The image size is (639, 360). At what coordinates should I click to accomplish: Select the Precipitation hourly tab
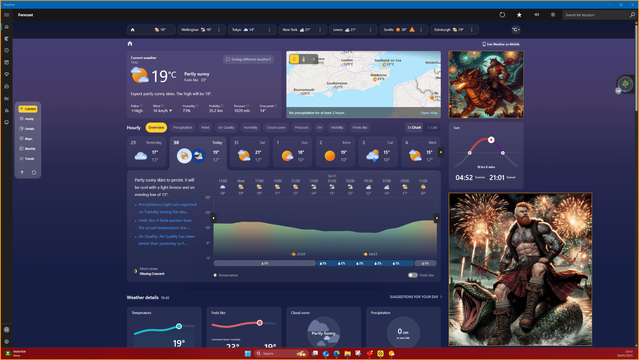coord(182,128)
